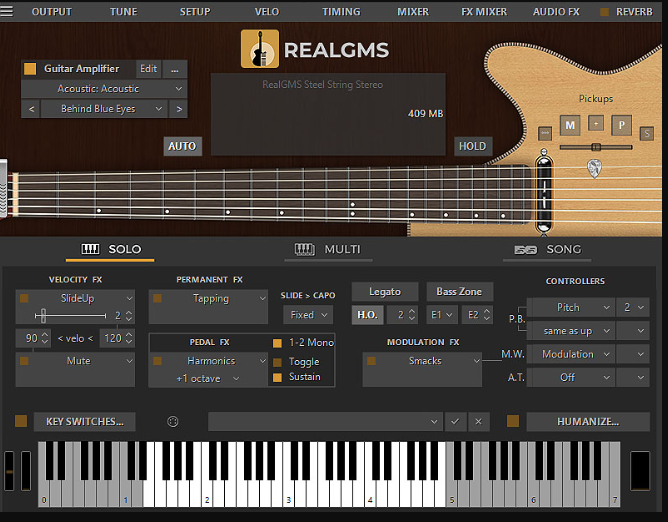Open the MIXER menu
The image size is (668, 522).
413,12
